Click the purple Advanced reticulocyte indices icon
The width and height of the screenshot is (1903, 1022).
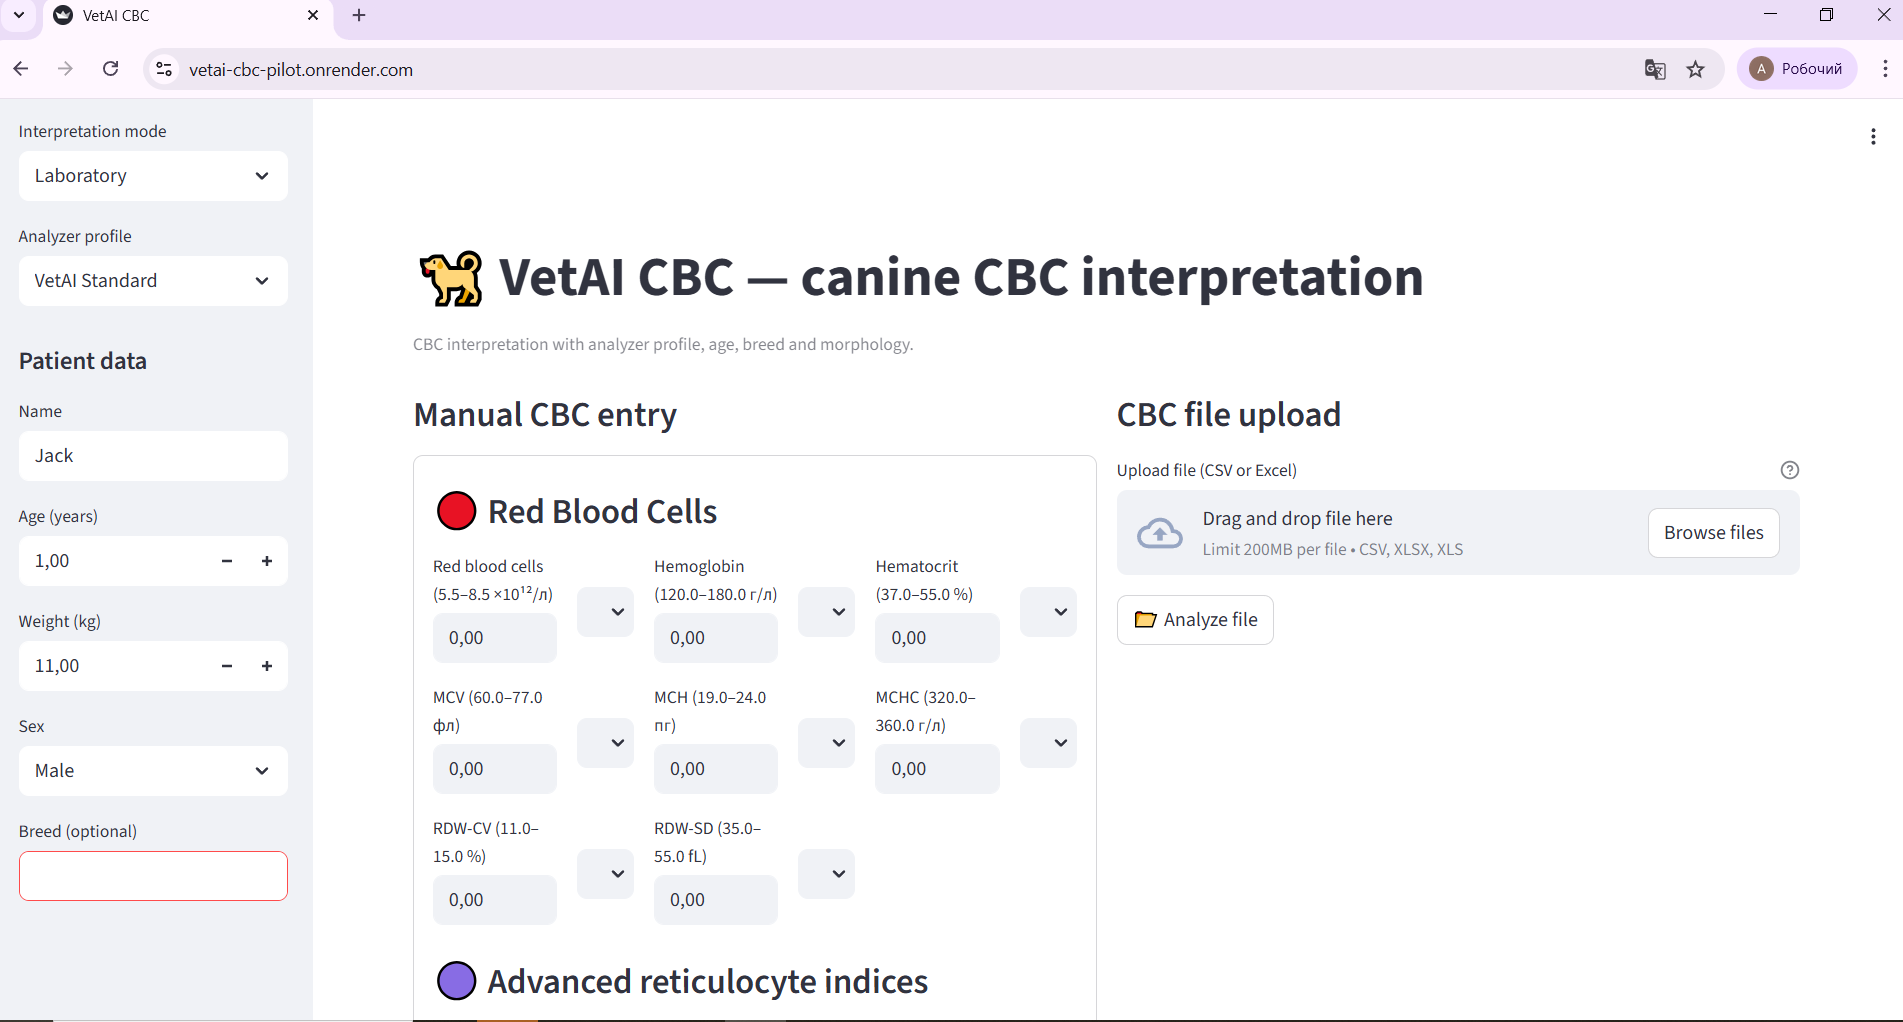click(457, 981)
